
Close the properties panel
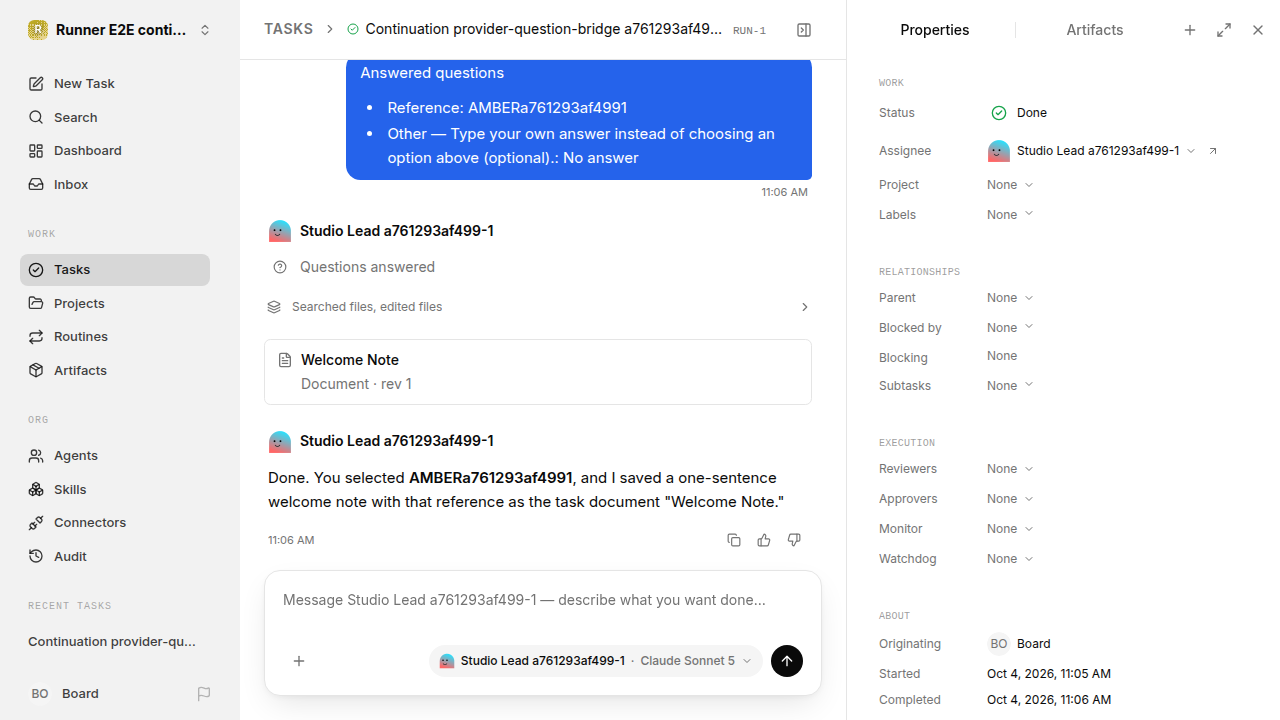pos(1258,30)
